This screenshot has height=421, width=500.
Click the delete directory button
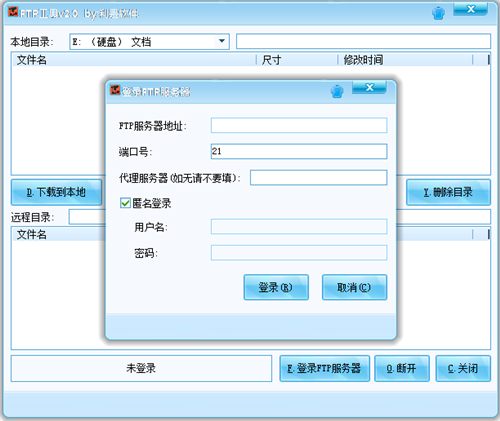(x=448, y=192)
